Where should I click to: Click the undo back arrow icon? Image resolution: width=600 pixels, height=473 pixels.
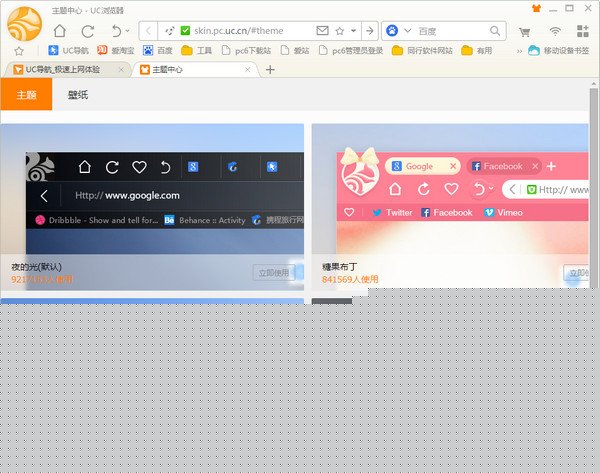tap(116, 31)
